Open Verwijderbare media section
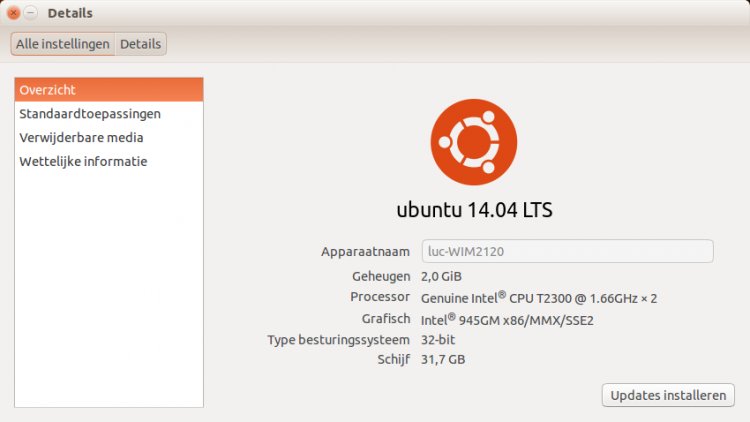Image resolution: width=750 pixels, height=422 pixels. click(109, 138)
